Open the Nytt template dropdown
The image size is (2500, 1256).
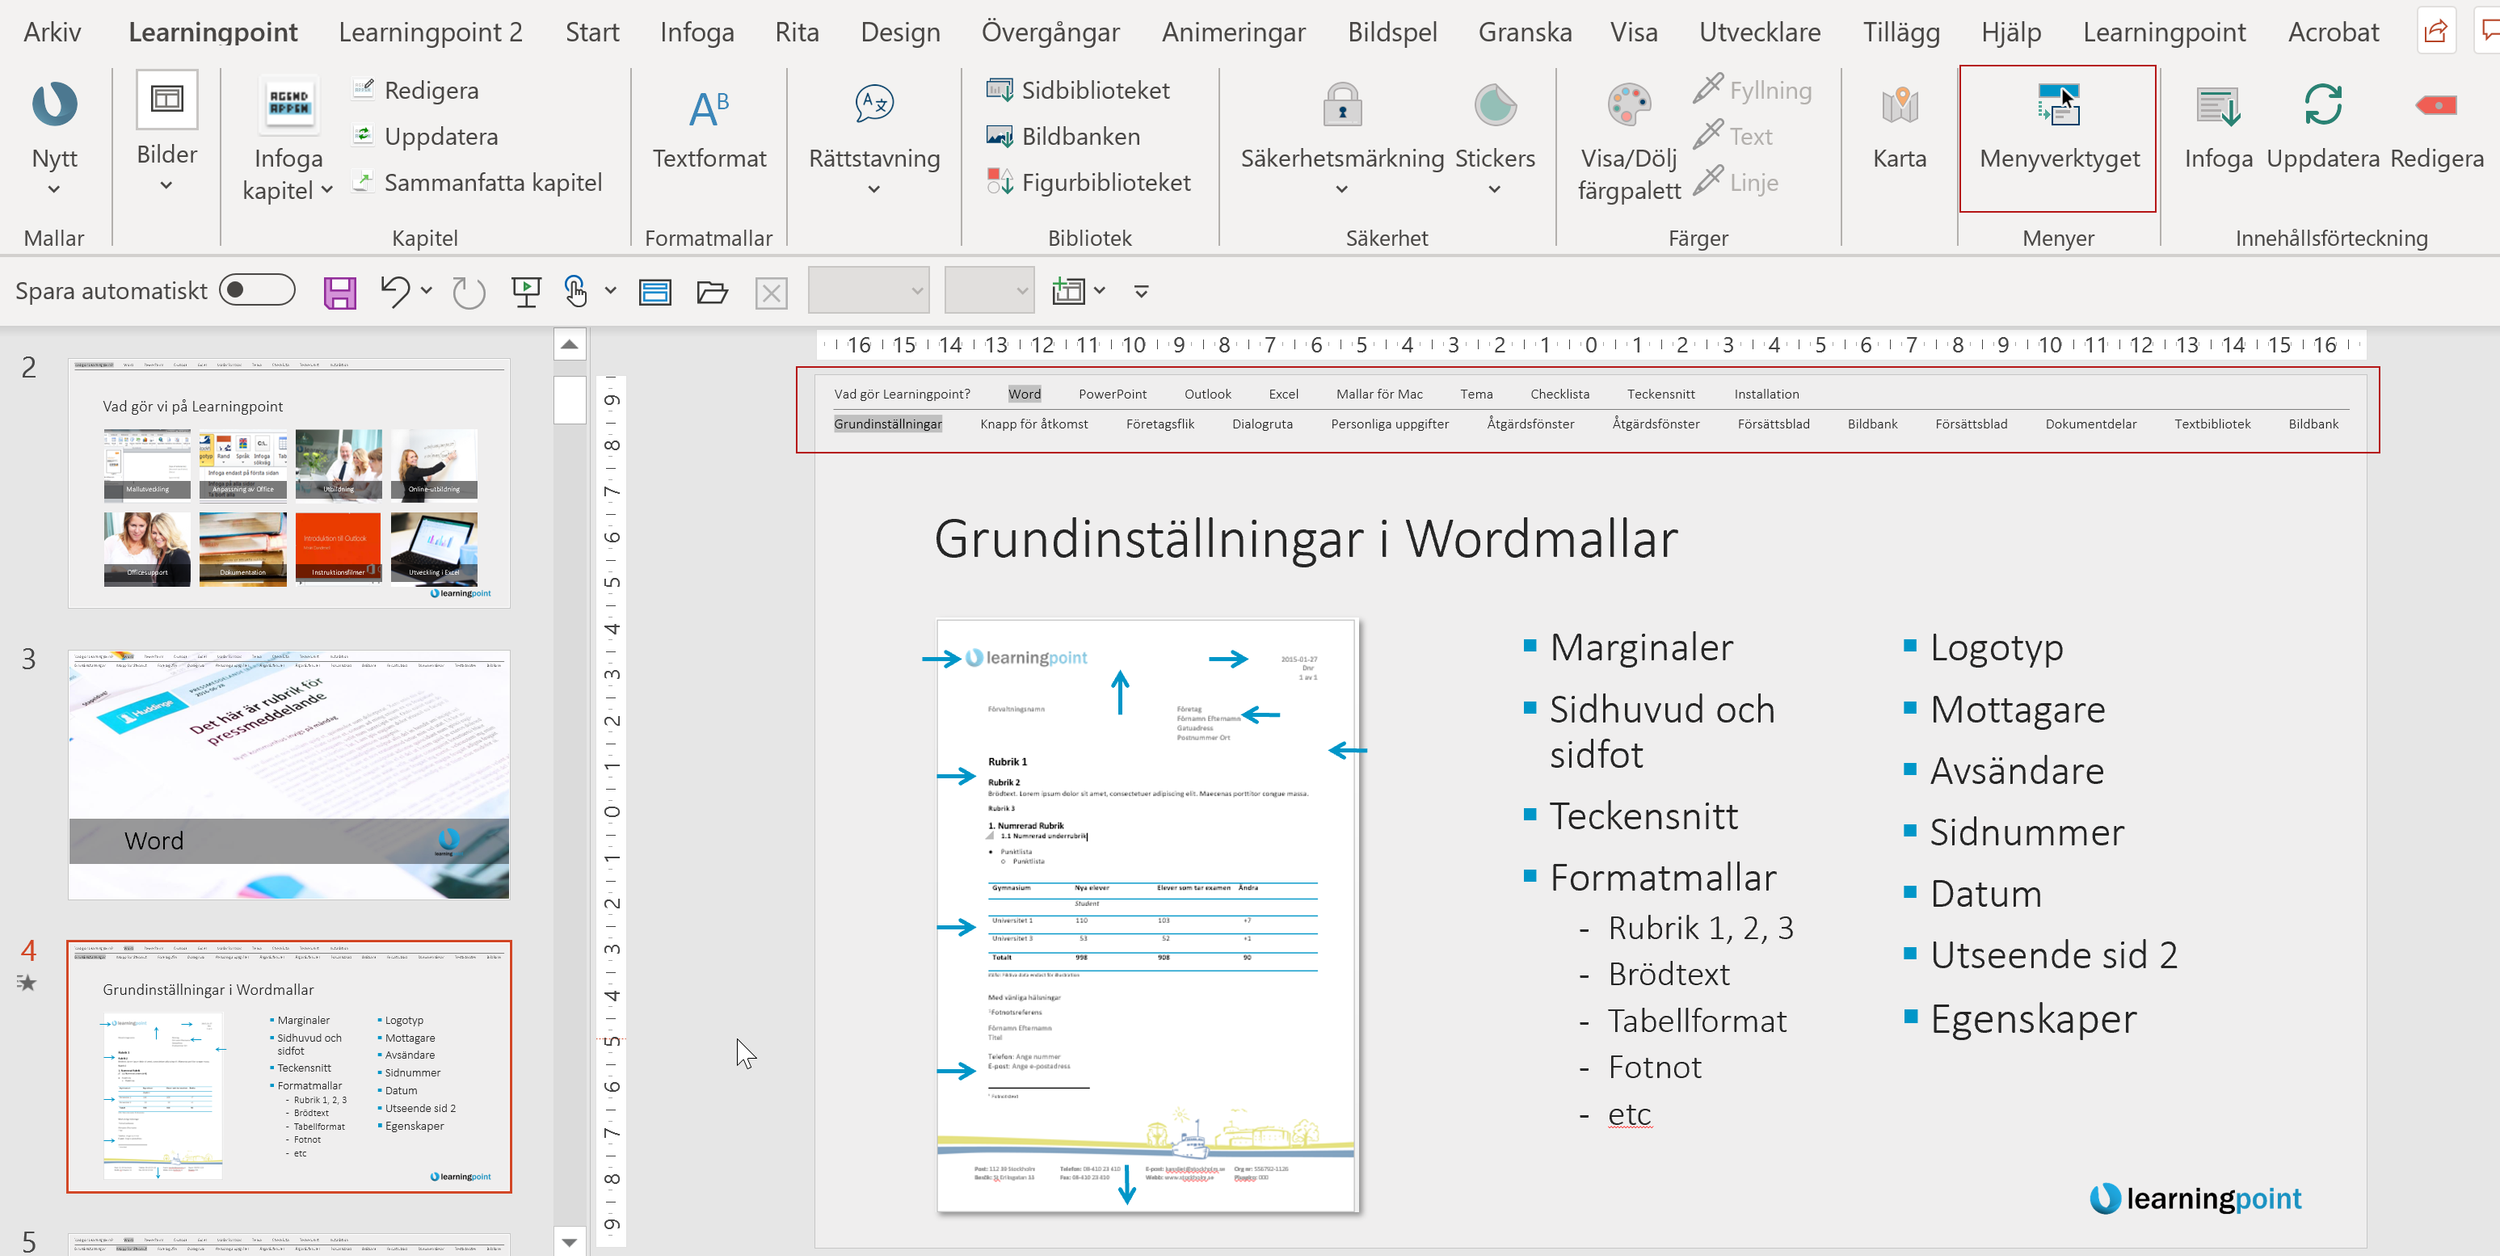coord(54,189)
